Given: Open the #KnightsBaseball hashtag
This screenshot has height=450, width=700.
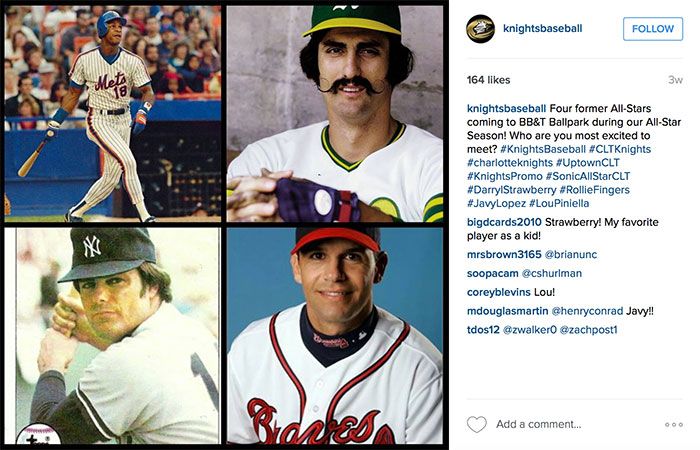Looking at the screenshot, I should tap(543, 149).
